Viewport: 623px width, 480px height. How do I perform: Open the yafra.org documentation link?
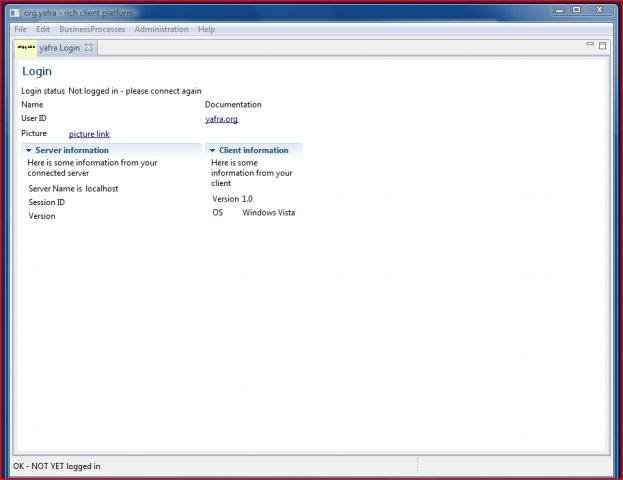click(221, 119)
